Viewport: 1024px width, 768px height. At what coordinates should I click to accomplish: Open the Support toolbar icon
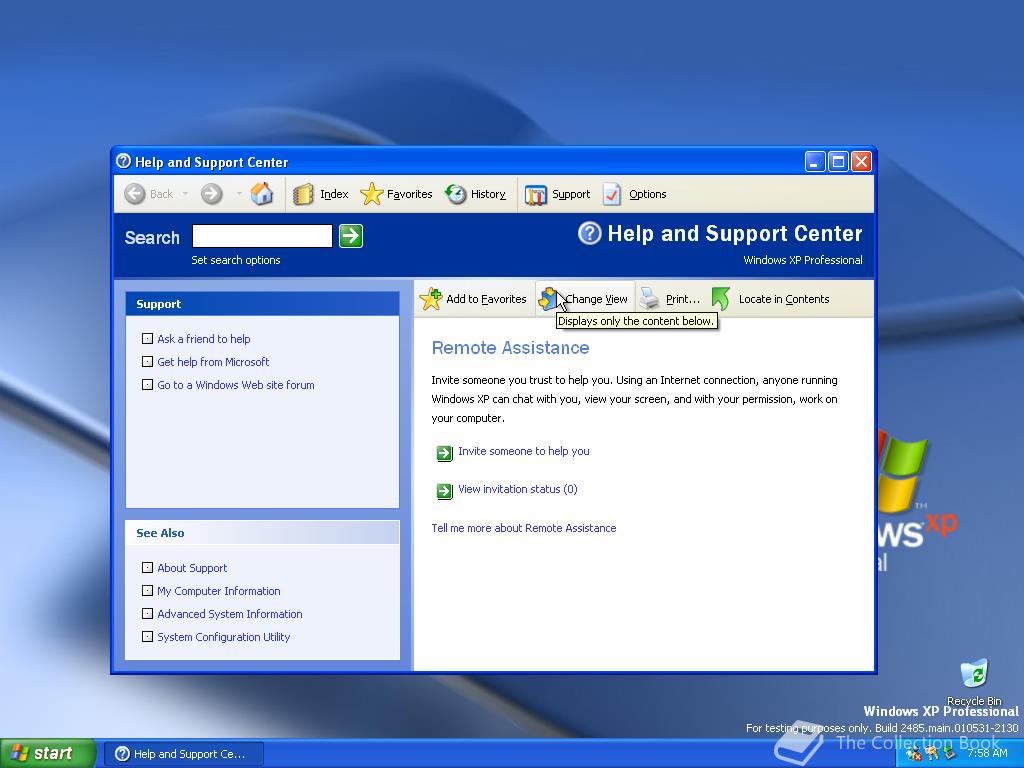536,195
